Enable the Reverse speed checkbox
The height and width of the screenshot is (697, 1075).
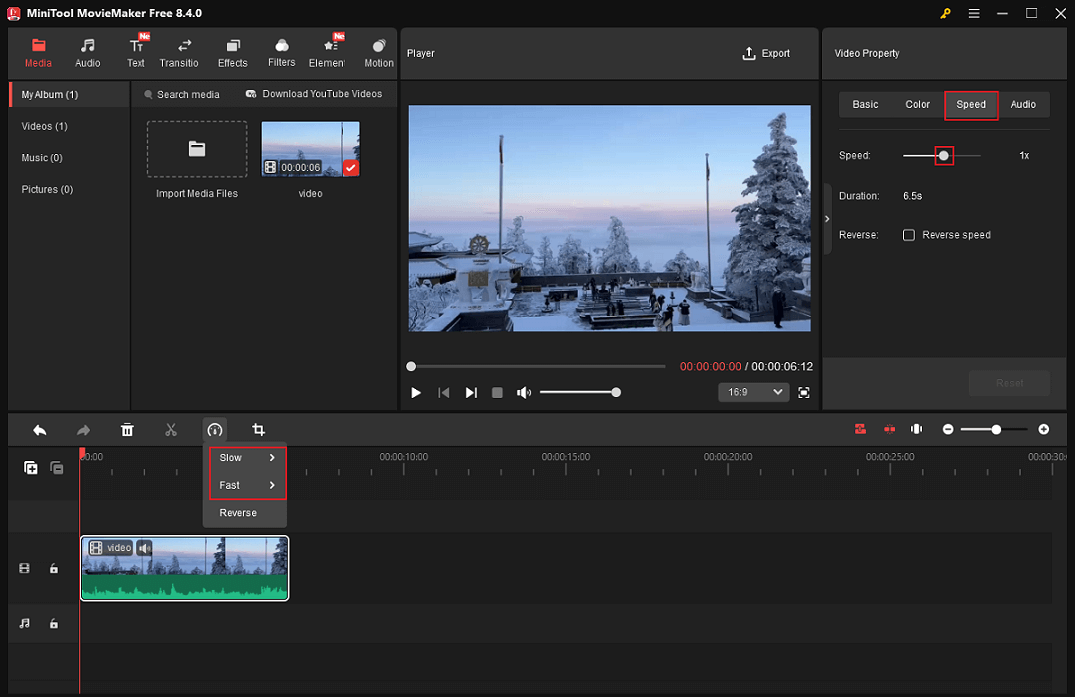click(x=909, y=234)
